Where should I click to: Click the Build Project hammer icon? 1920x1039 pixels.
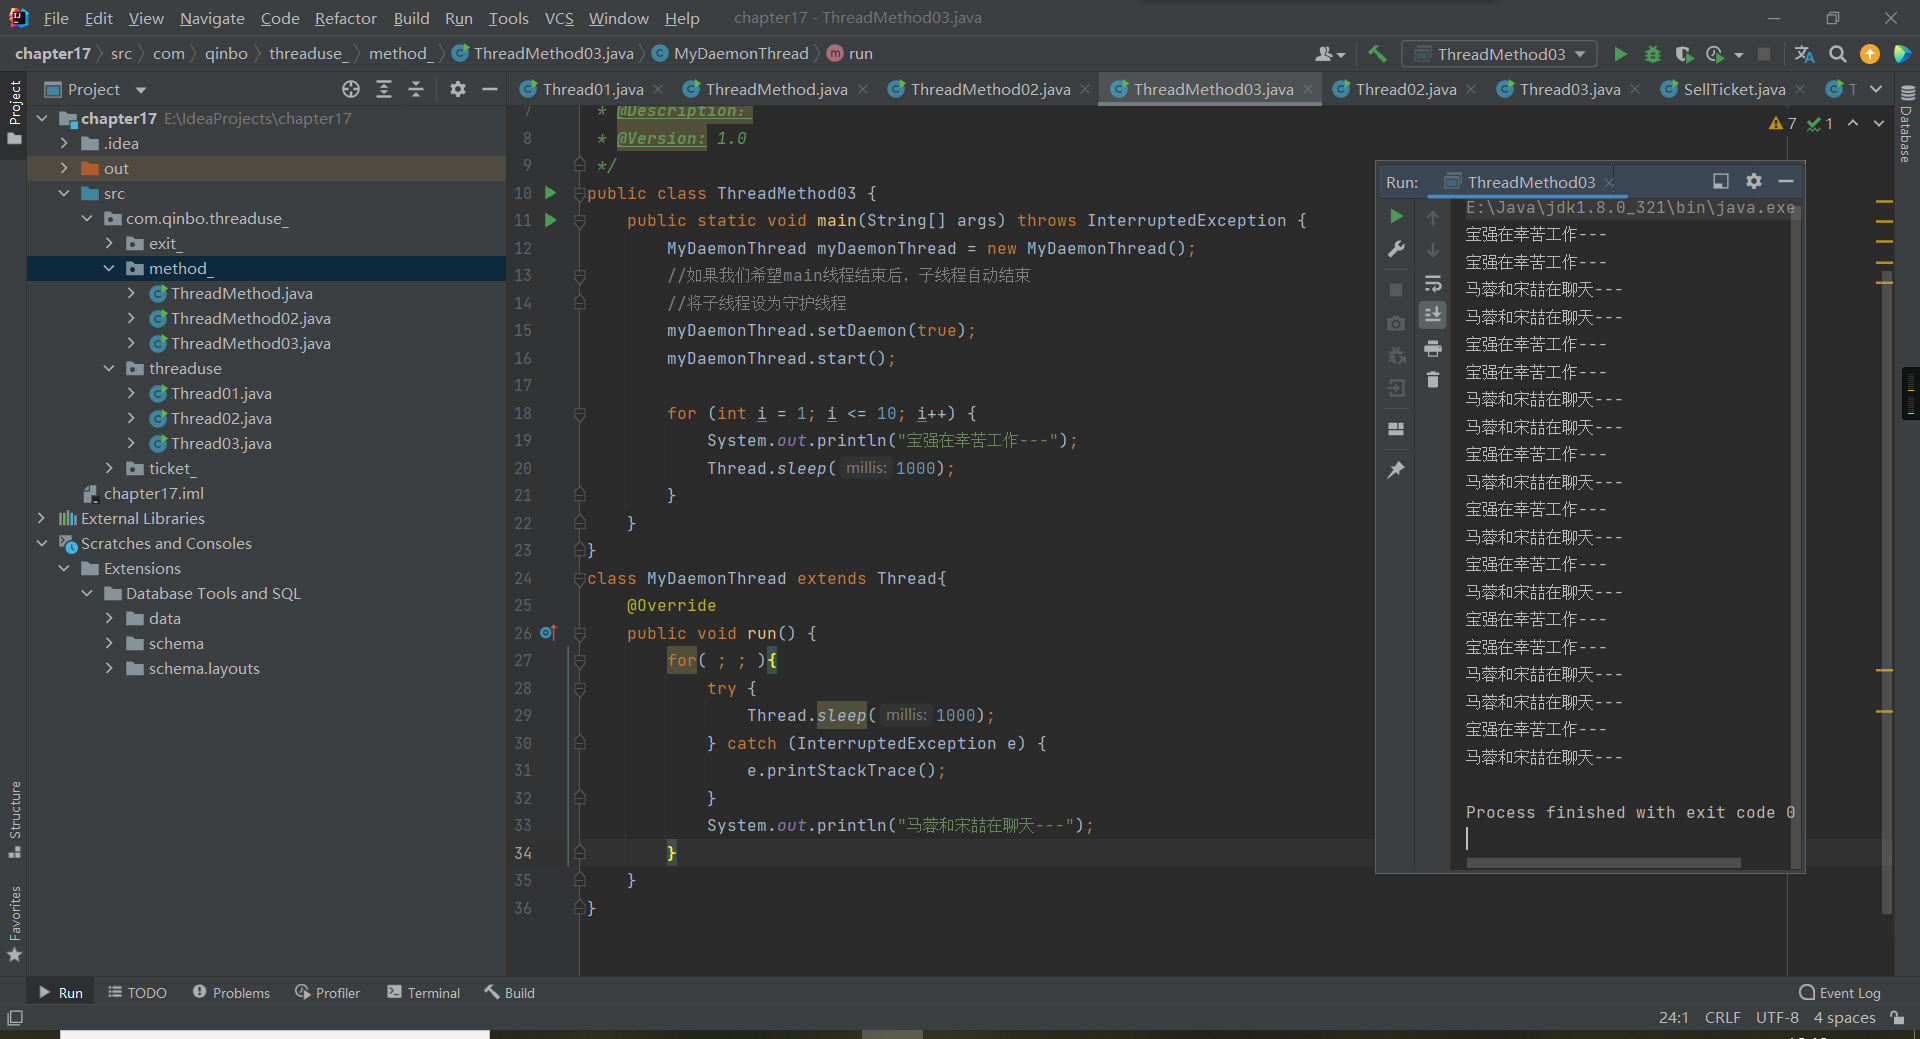click(1377, 54)
